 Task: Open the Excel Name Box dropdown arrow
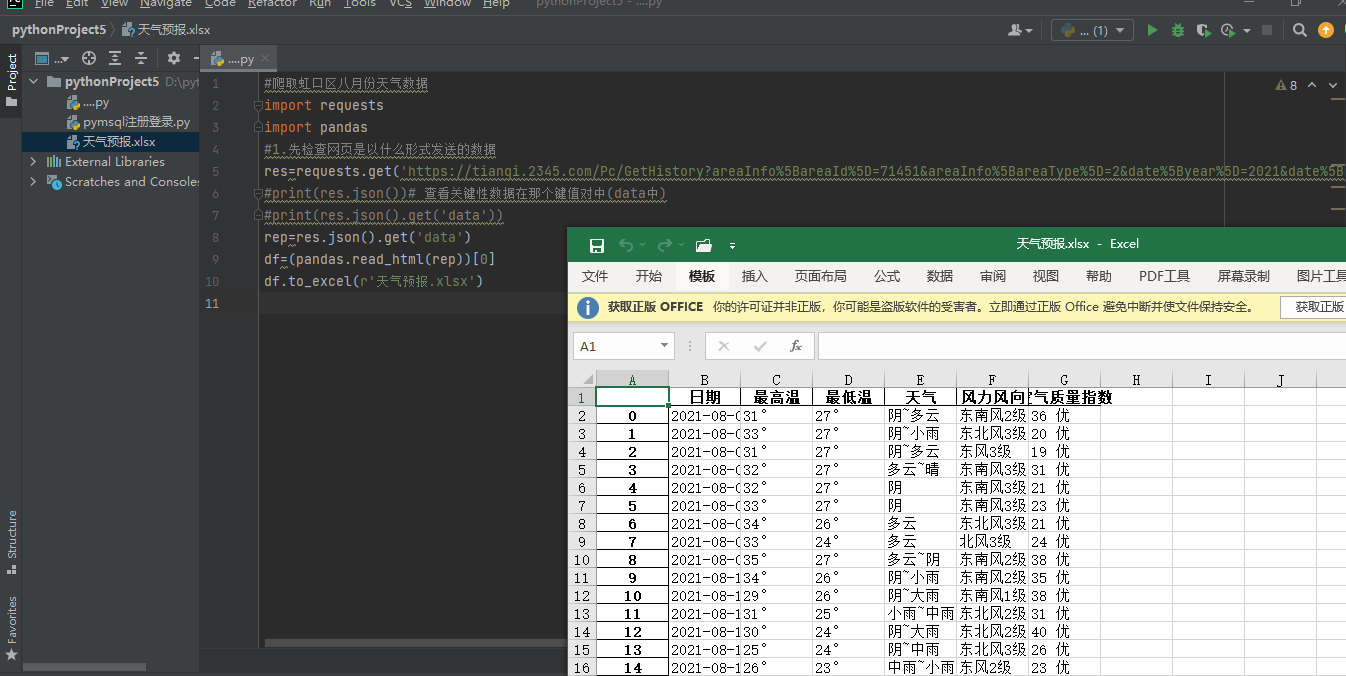point(665,346)
